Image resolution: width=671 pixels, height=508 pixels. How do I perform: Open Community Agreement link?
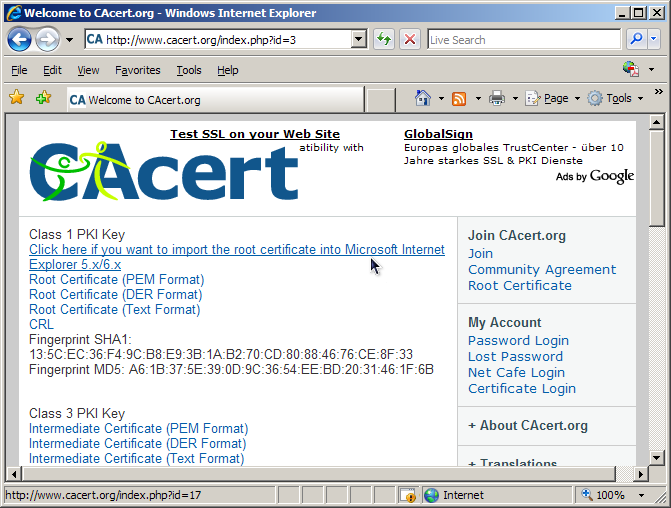pyautogui.click(x=542, y=270)
